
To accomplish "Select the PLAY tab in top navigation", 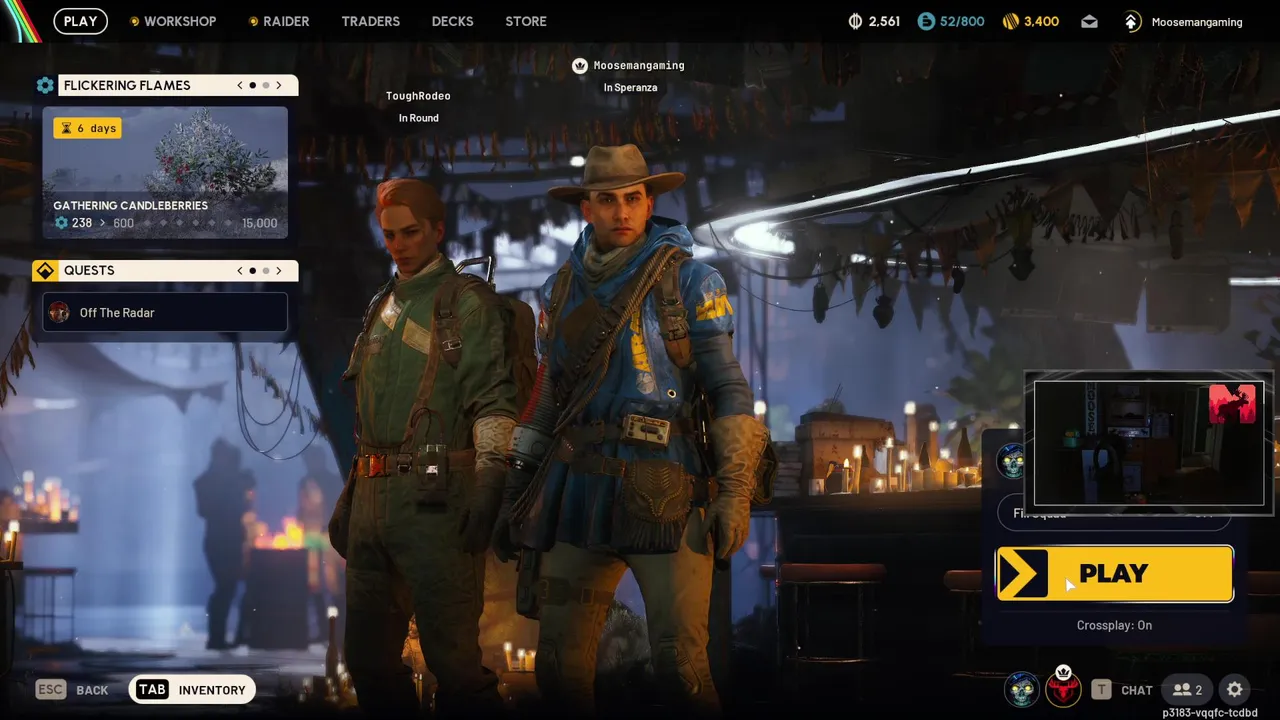I will point(81,21).
